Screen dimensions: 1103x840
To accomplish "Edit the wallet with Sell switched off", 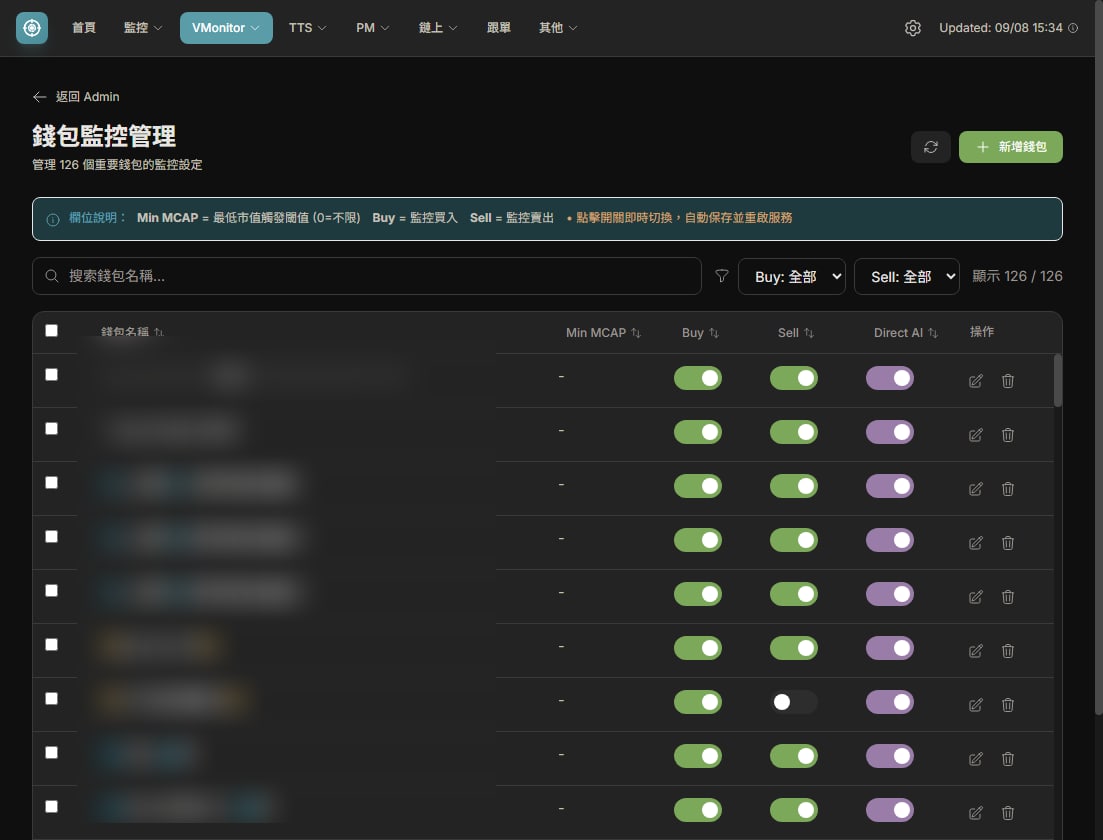I will (x=976, y=705).
